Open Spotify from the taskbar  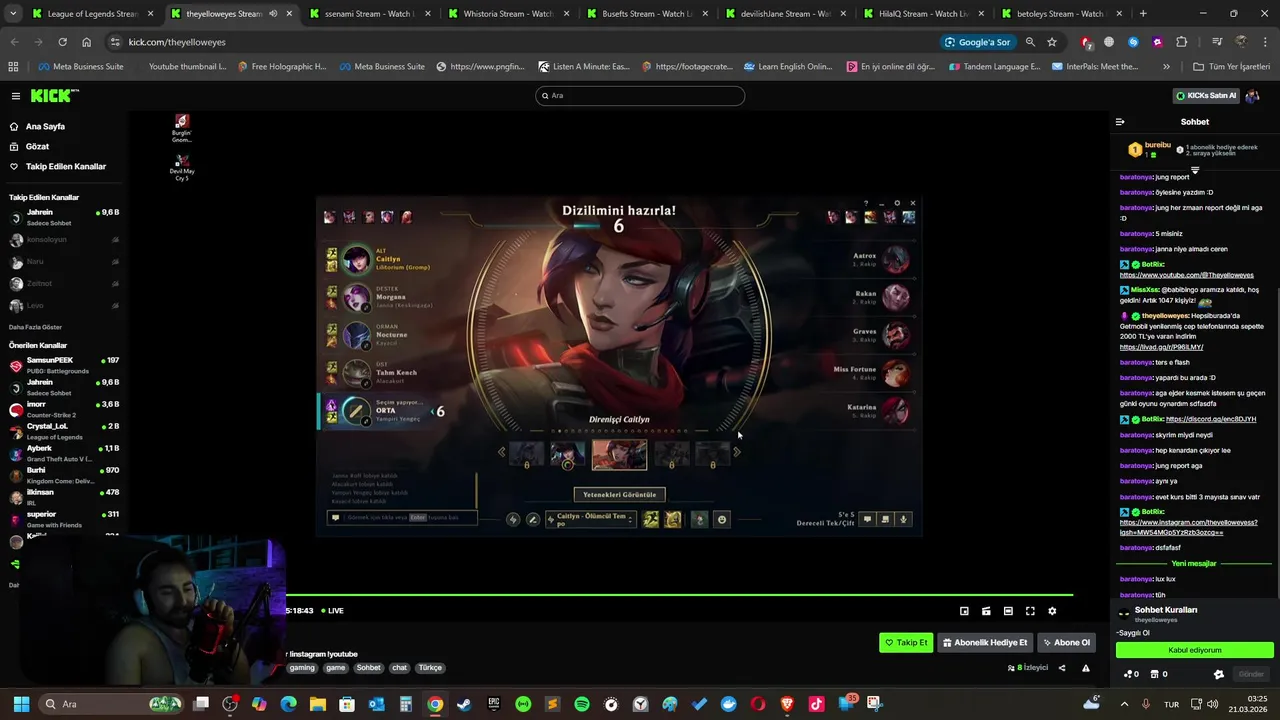pos(582,704)
